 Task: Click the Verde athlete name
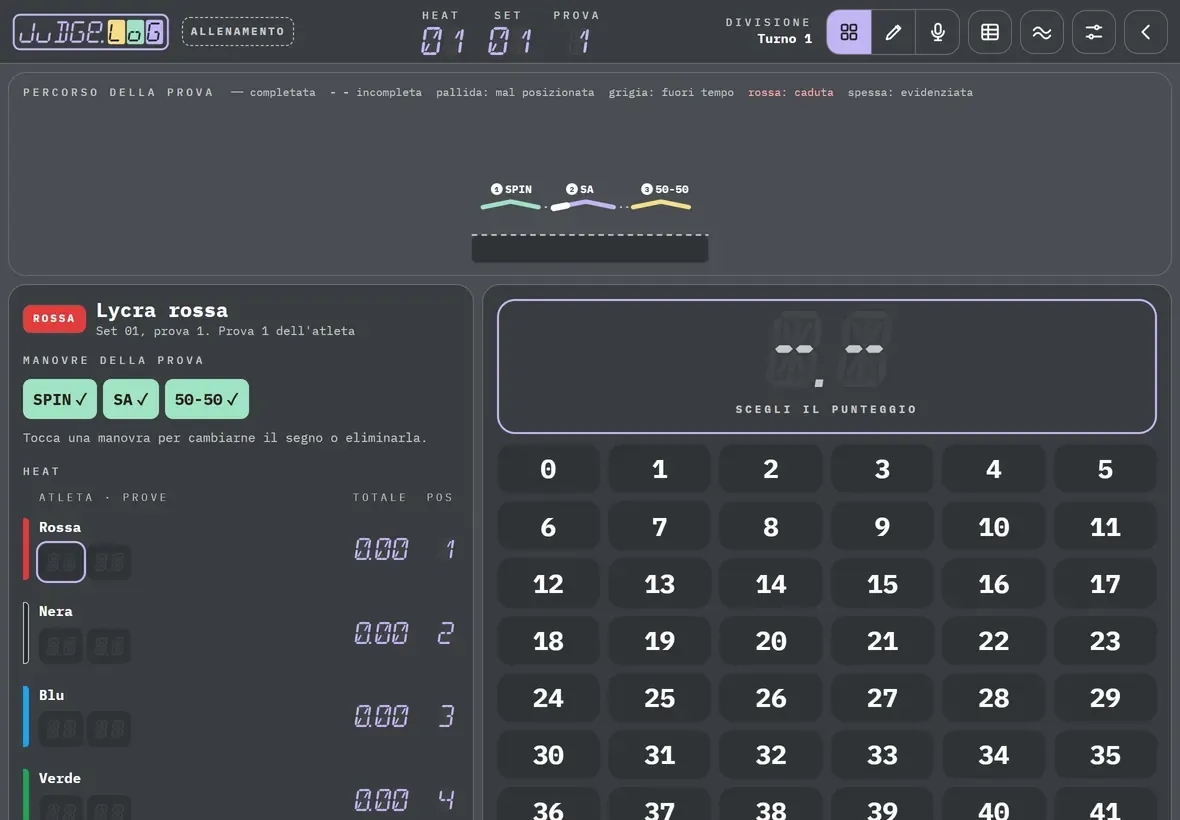(59, 778)
